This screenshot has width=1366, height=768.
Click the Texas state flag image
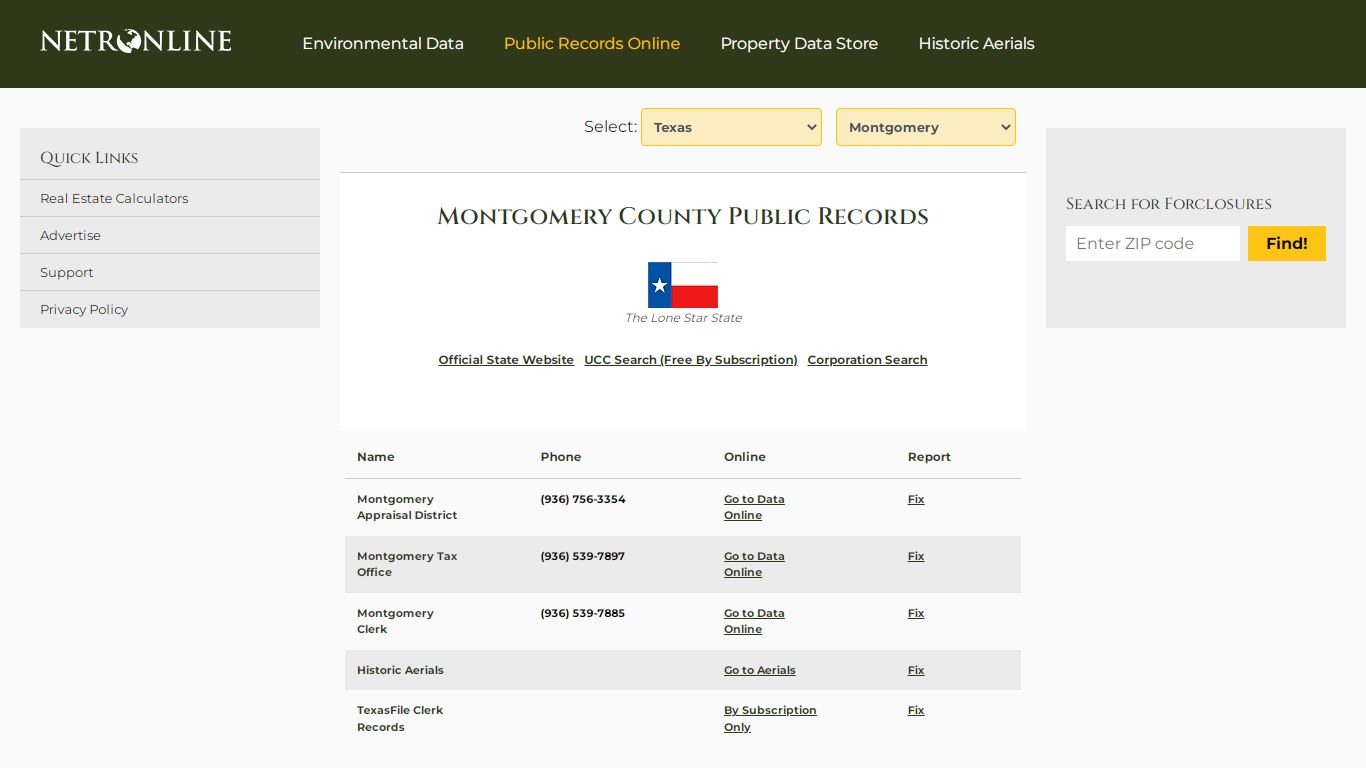pyautogui.click(x=683, y=285)
